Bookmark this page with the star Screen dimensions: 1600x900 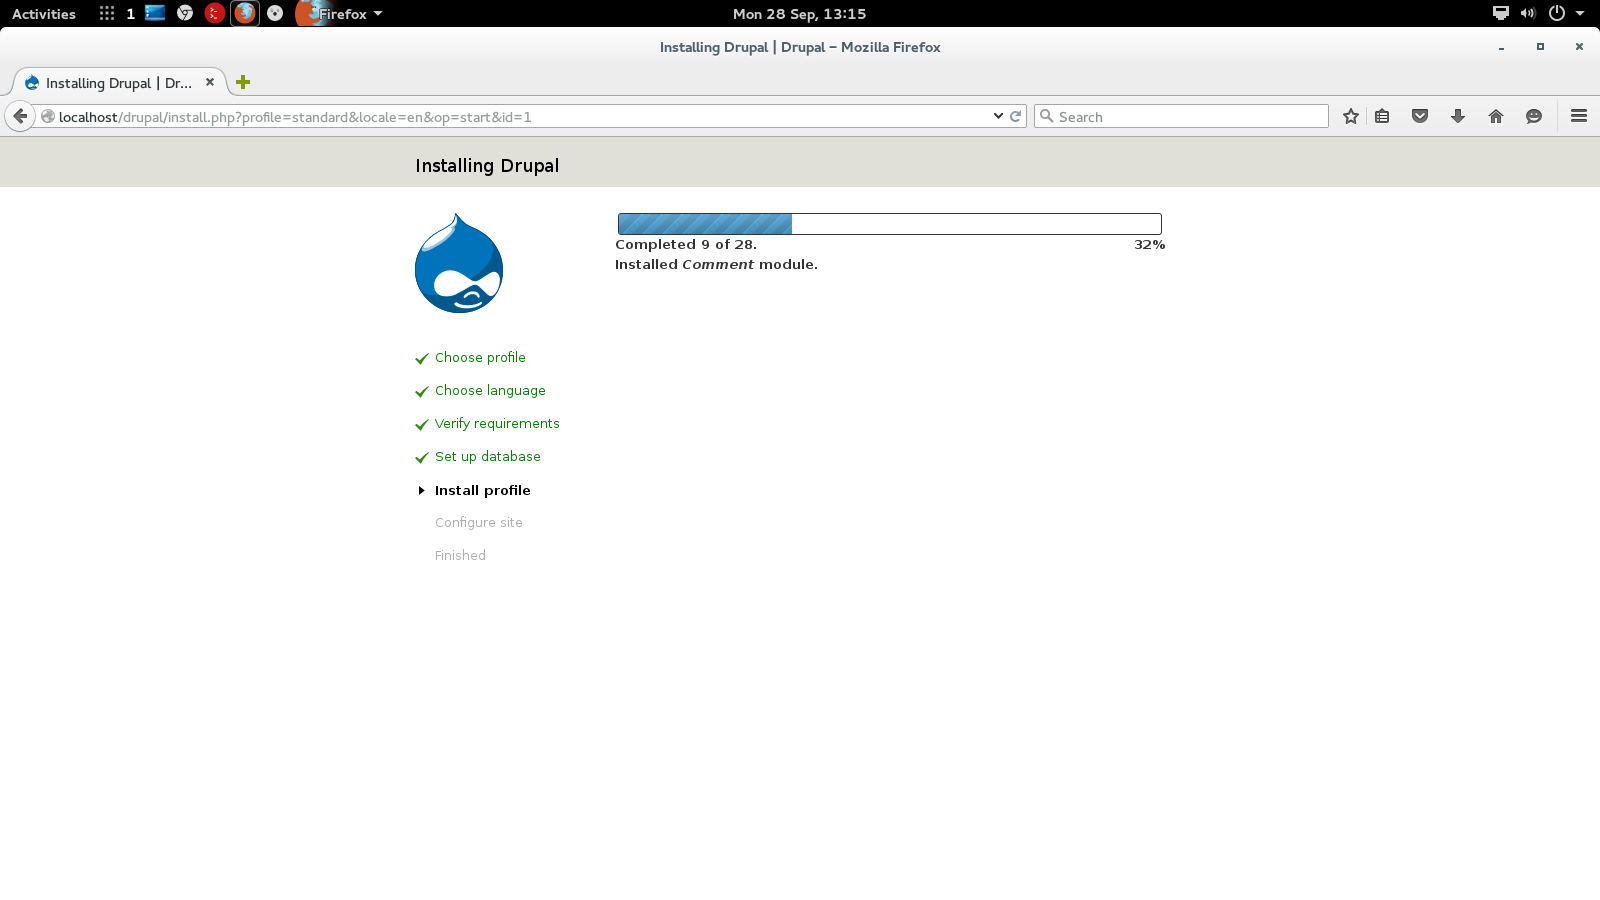point(1351,116)
